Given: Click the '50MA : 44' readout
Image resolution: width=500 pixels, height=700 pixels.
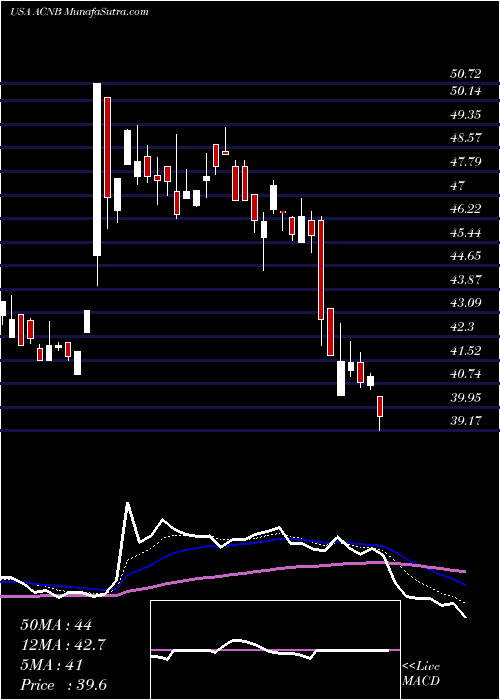Looking at the screenshot, I should [56, 625].
